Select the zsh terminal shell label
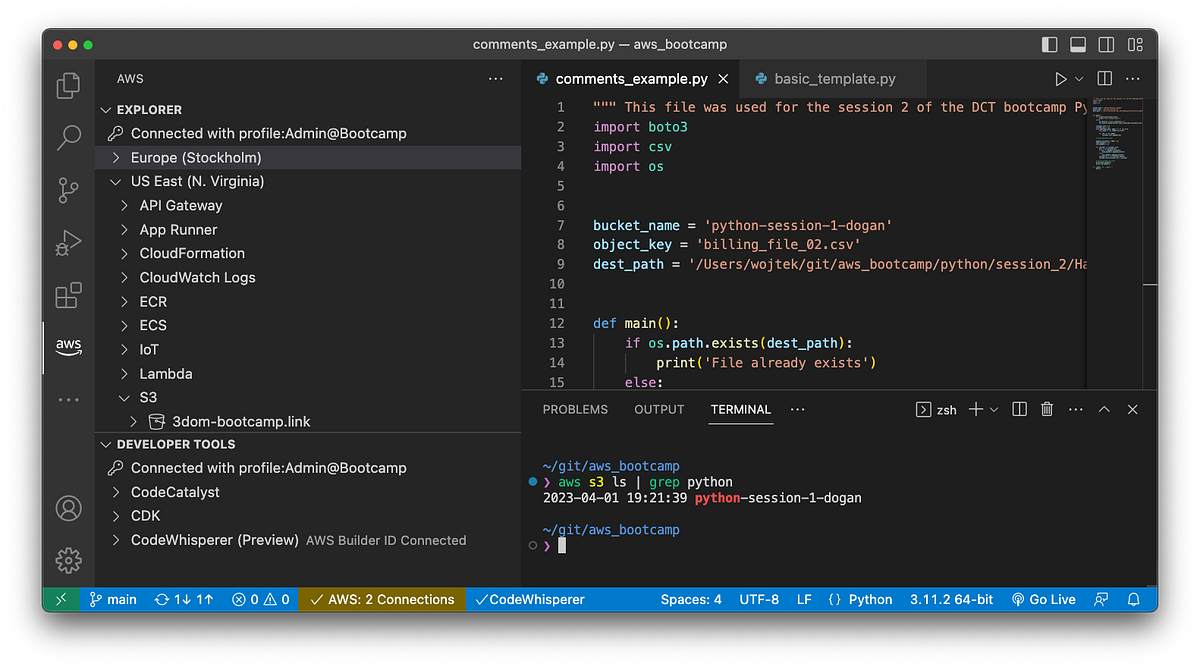 coord(937,410)
